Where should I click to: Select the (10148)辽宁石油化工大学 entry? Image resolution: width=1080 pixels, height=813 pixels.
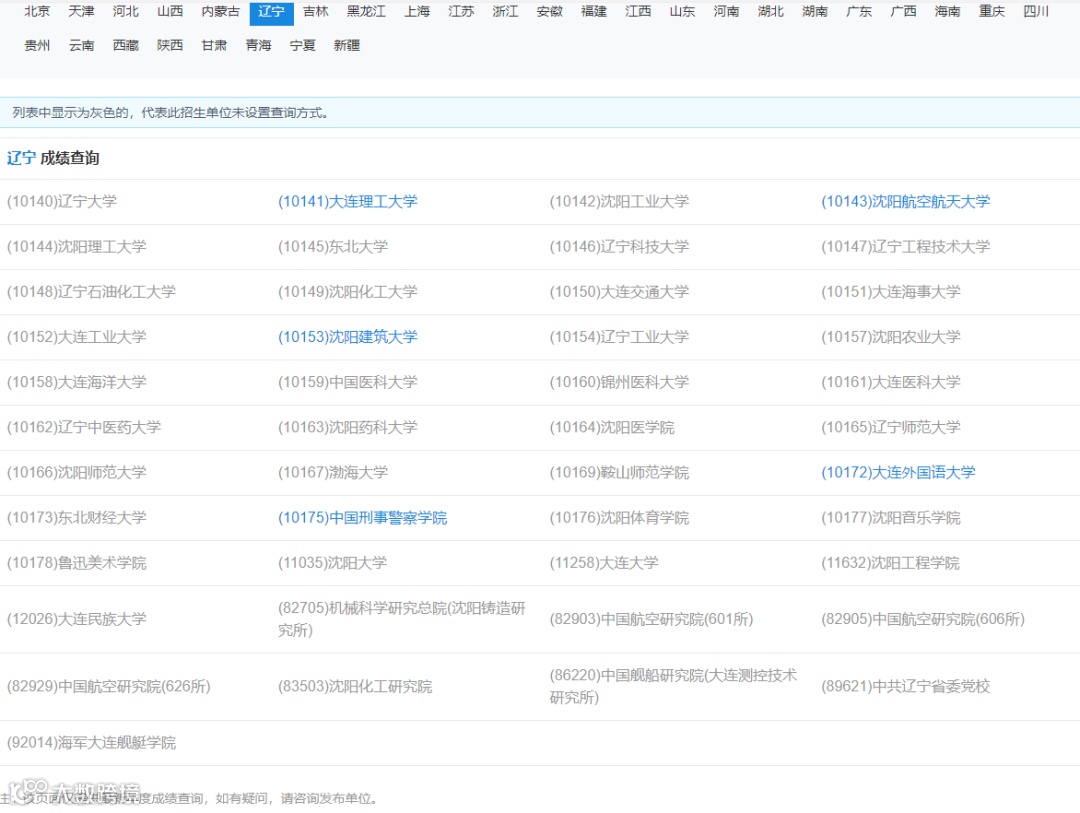click(x=92, y=292)
